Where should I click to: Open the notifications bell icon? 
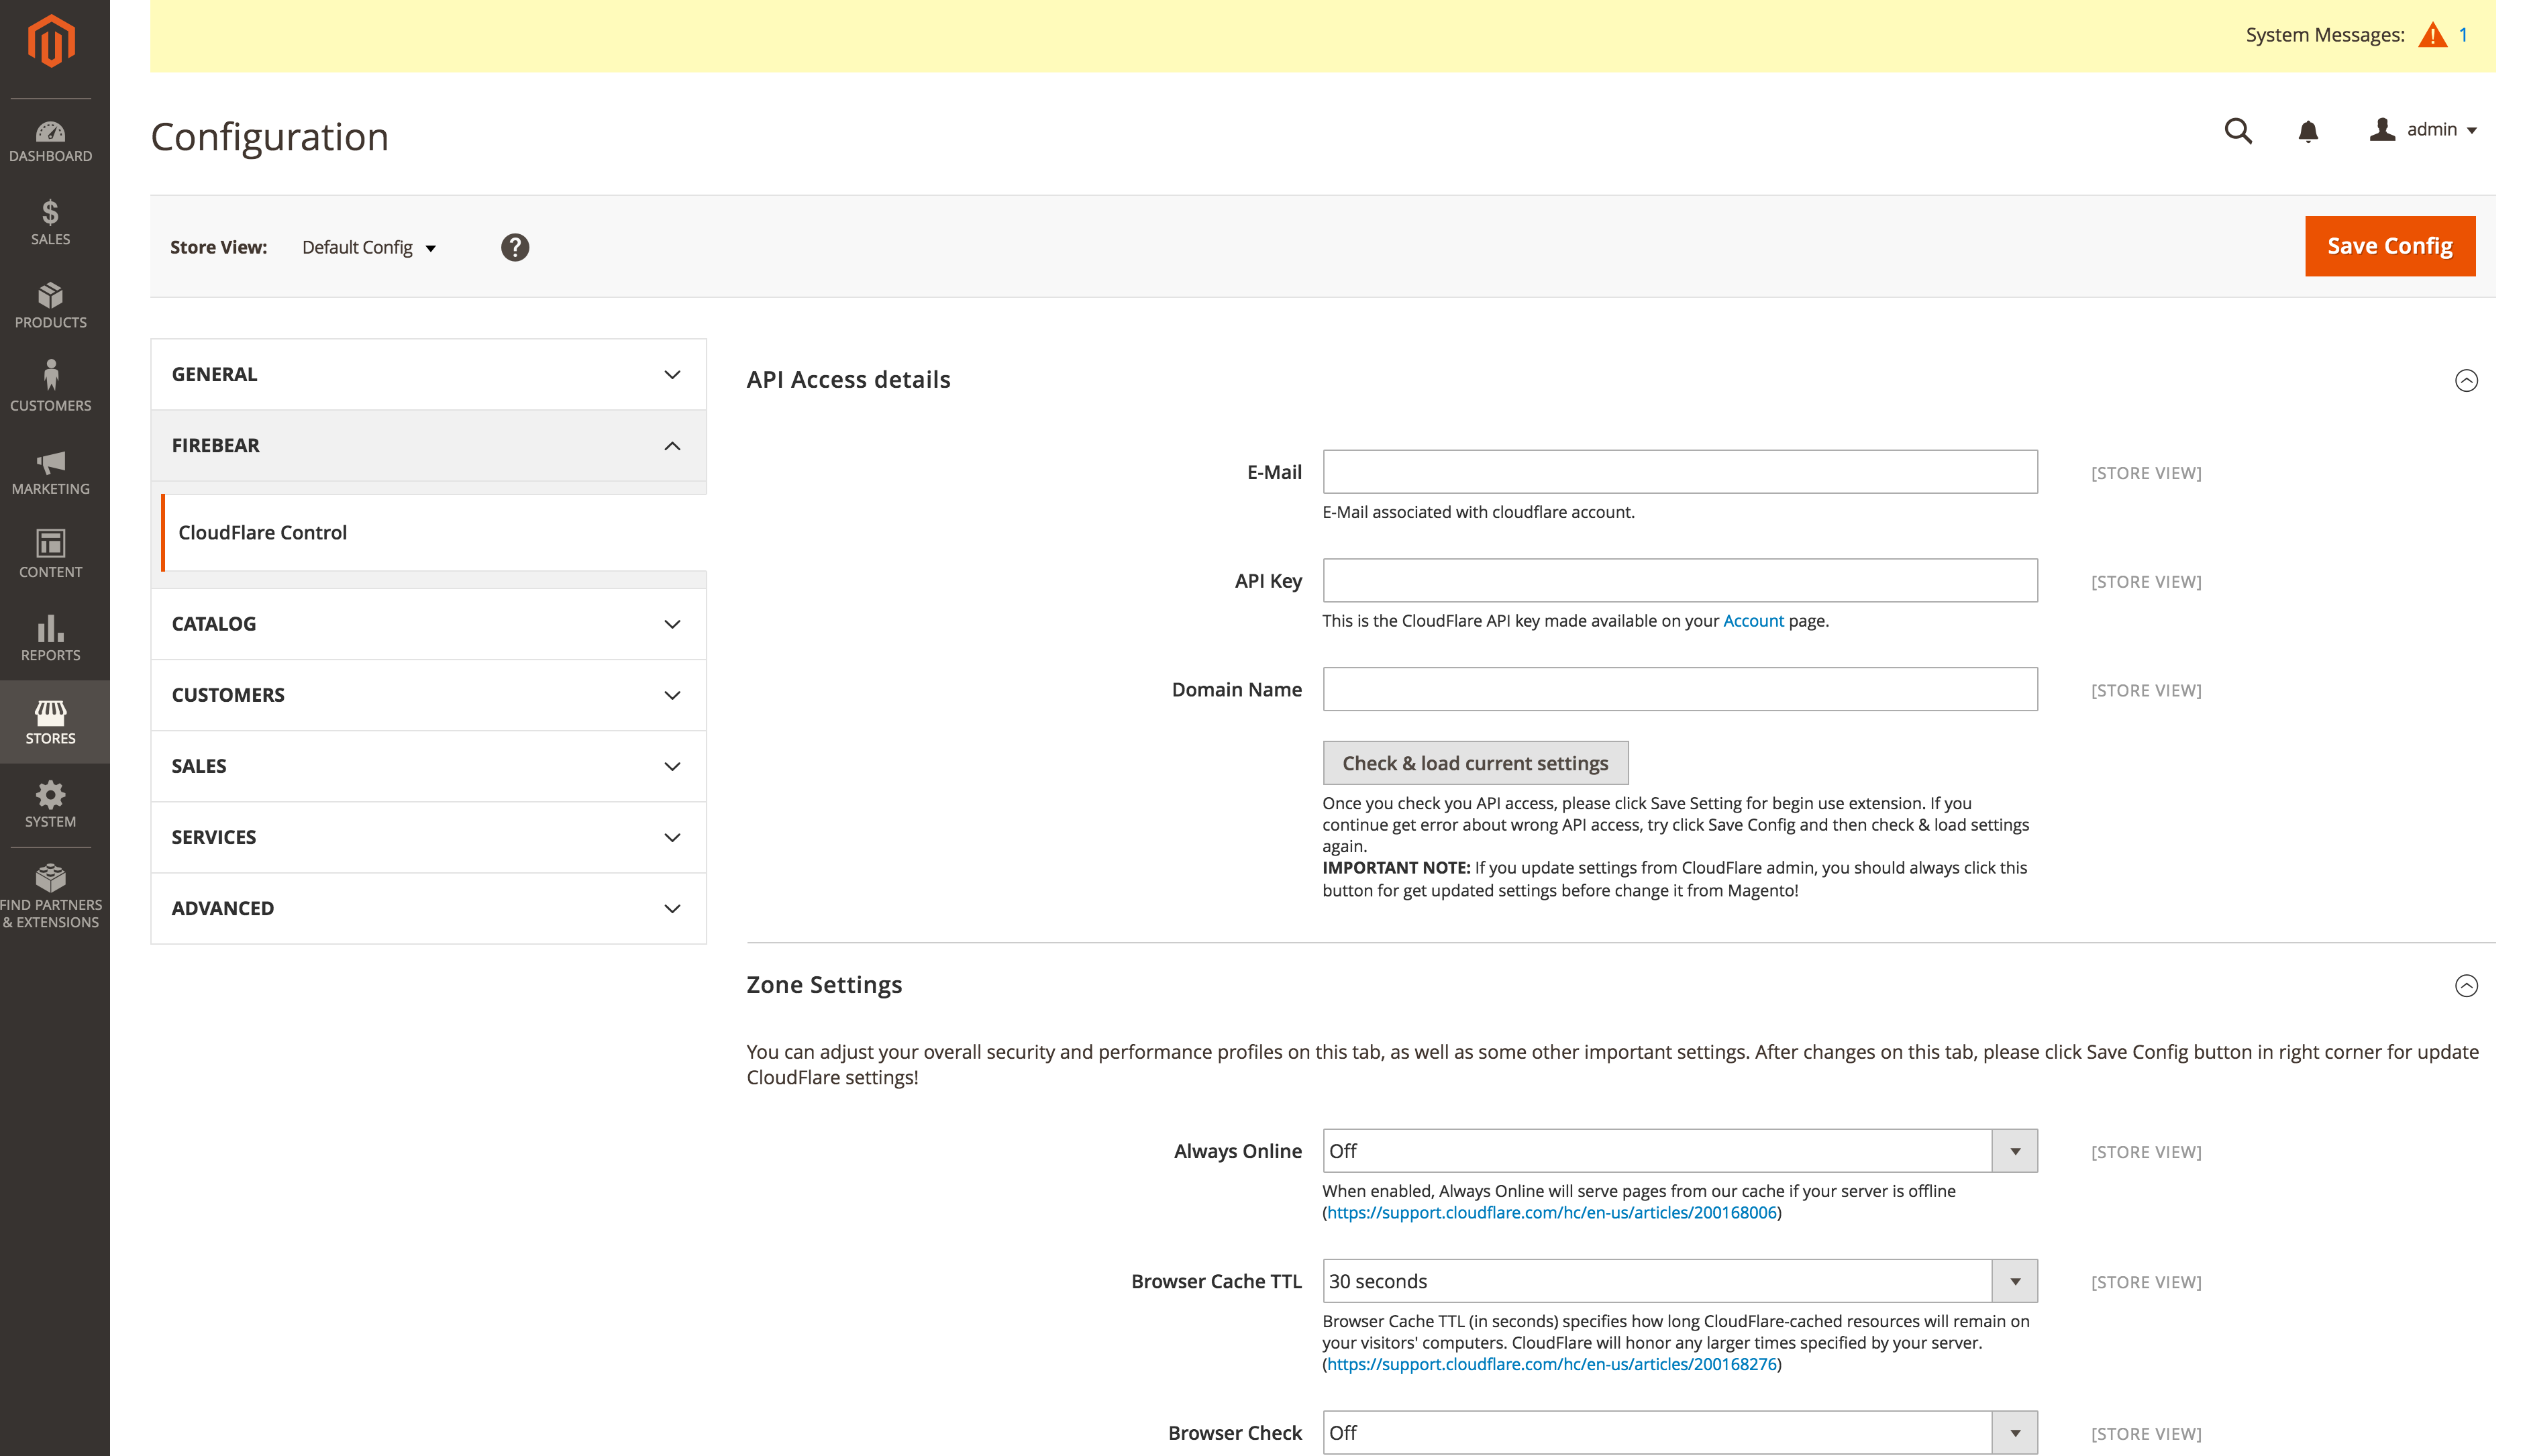(2308, 131)
